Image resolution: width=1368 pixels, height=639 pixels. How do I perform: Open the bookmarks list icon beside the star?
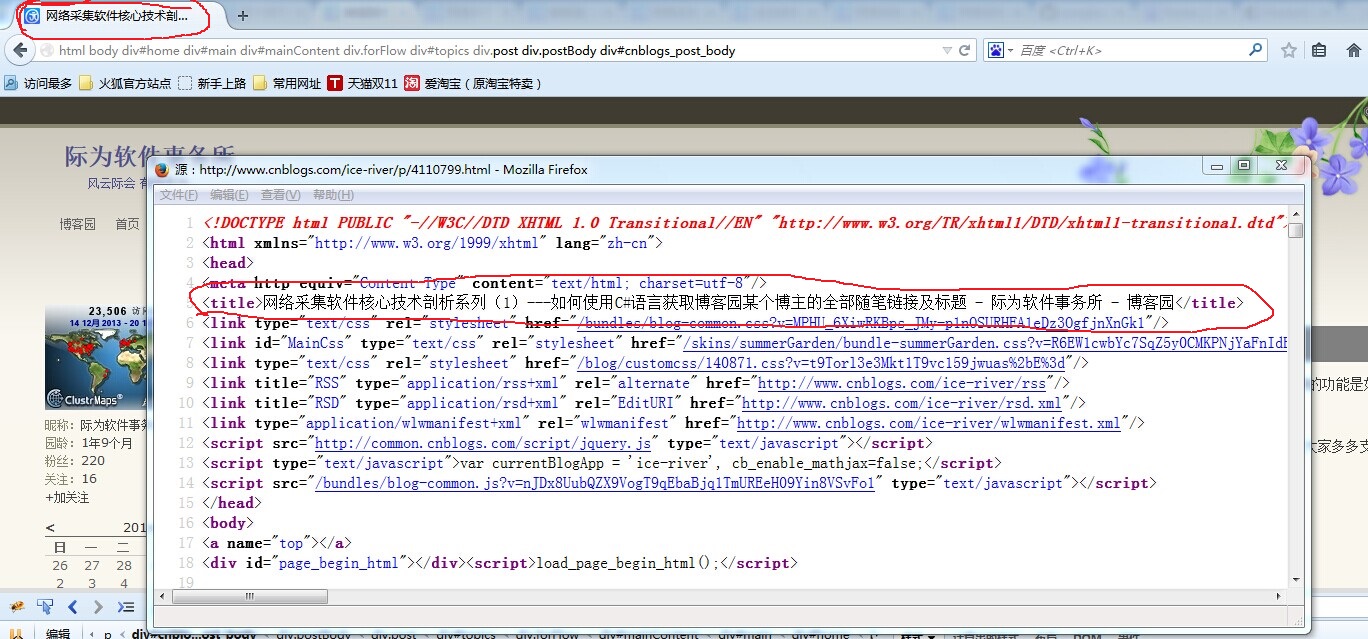point(1319,50)
